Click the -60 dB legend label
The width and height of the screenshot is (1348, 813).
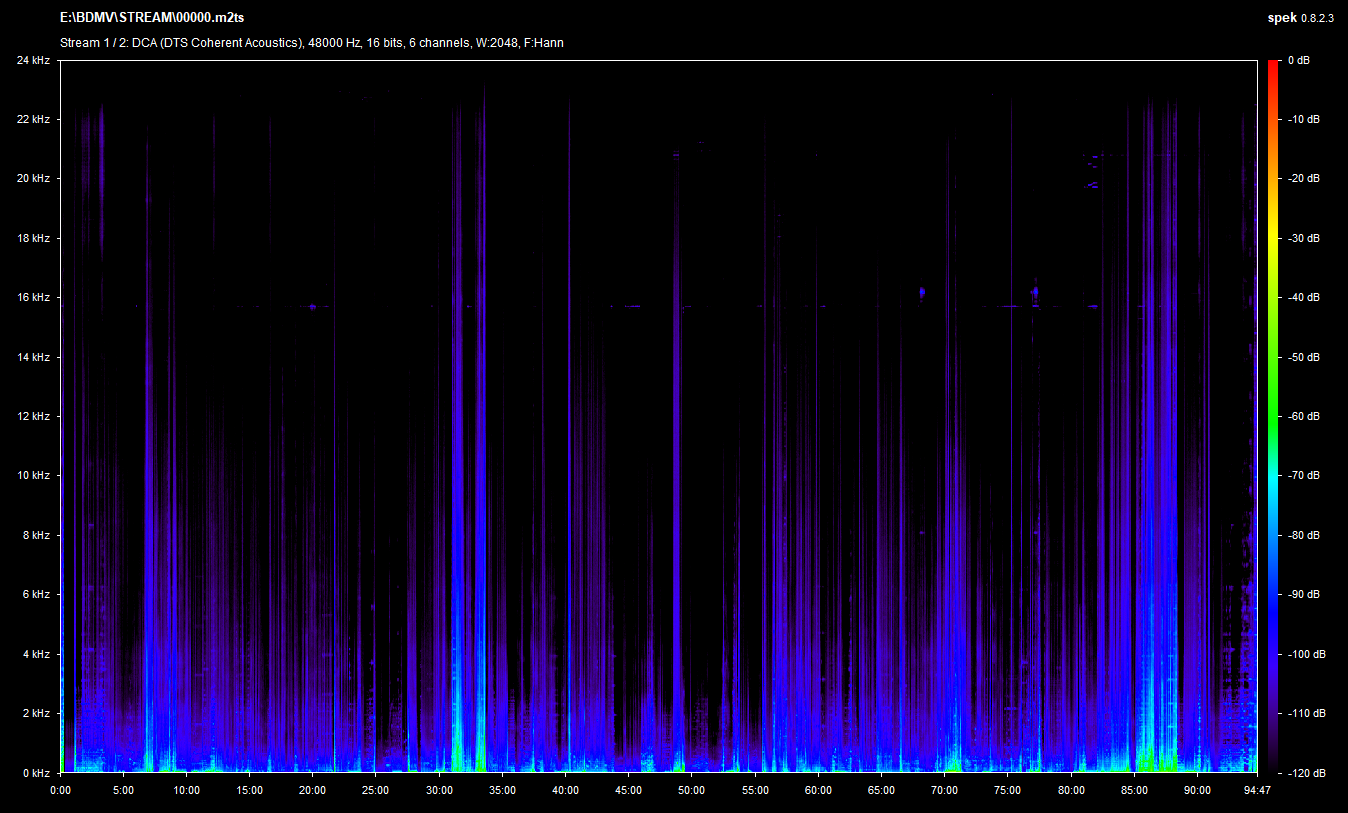pyautogui.click(x=1303, y=417)
